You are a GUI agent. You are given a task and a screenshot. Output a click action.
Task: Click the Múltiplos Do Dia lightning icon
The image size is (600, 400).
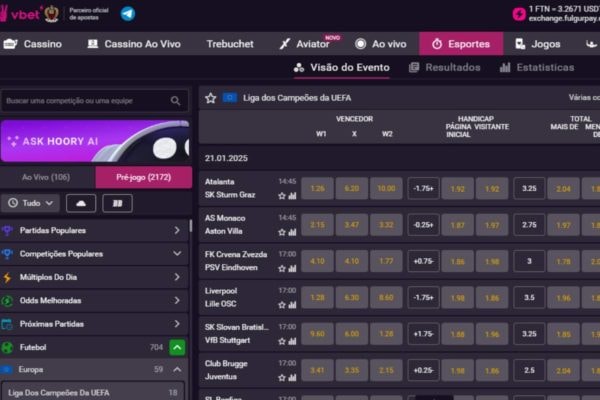point(7,278)
